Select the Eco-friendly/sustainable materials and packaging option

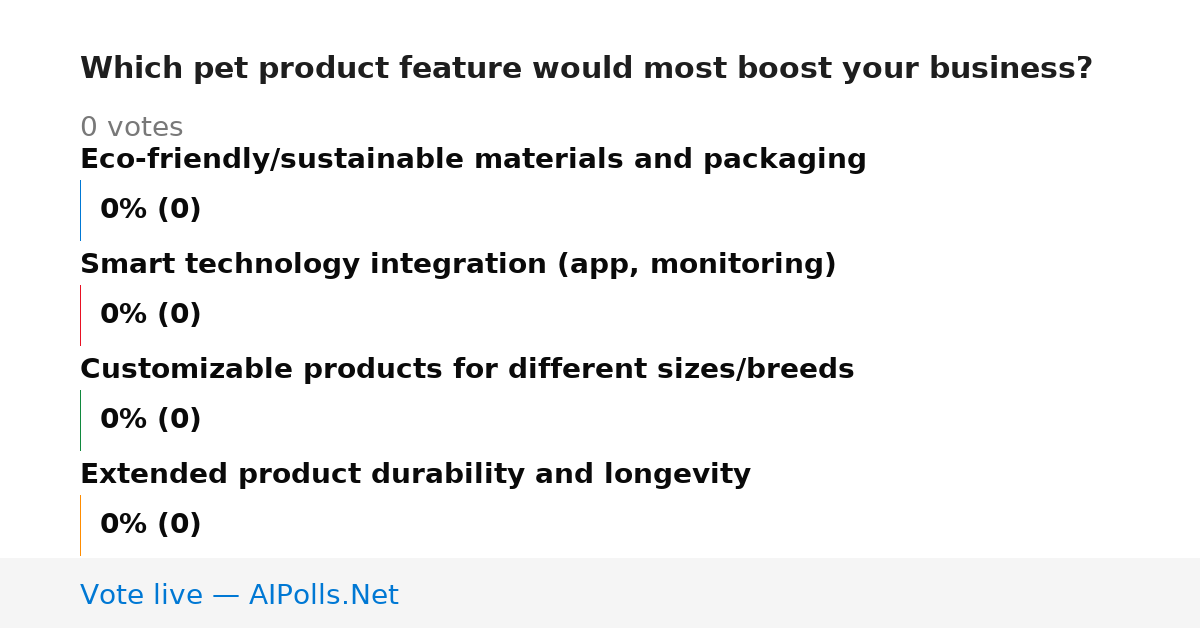point(473,160)
